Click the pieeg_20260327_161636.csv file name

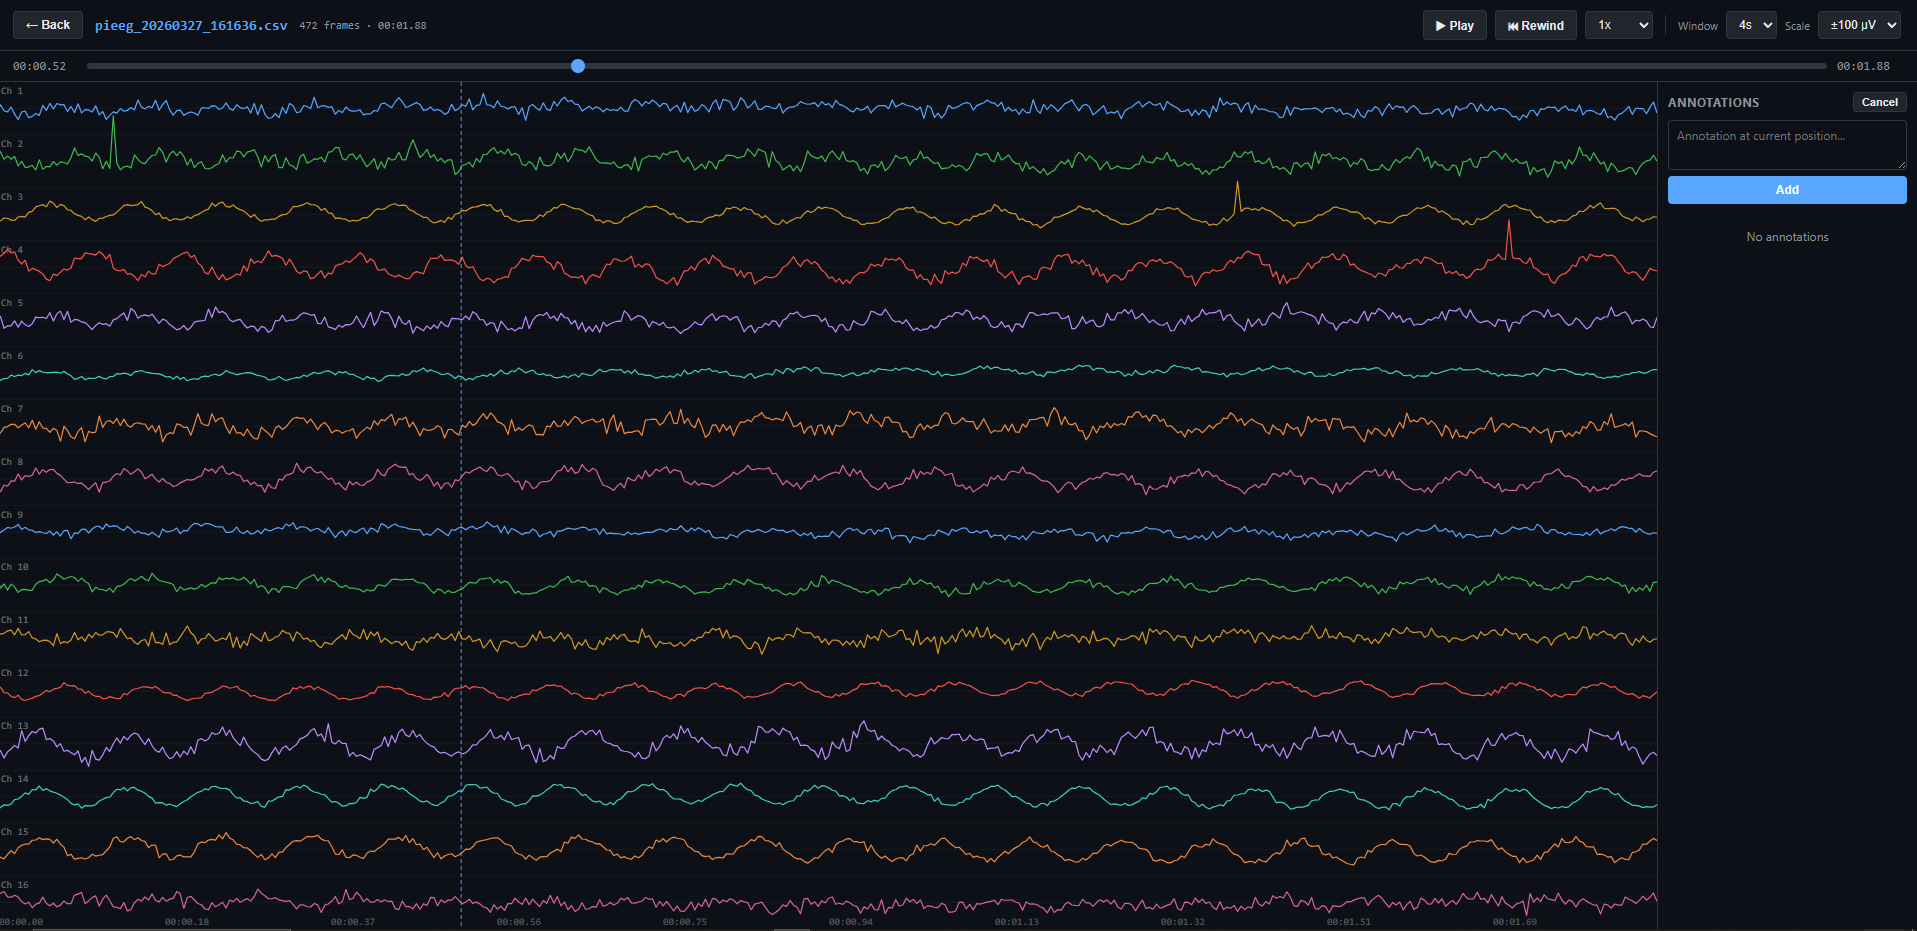tap(191, 26)
